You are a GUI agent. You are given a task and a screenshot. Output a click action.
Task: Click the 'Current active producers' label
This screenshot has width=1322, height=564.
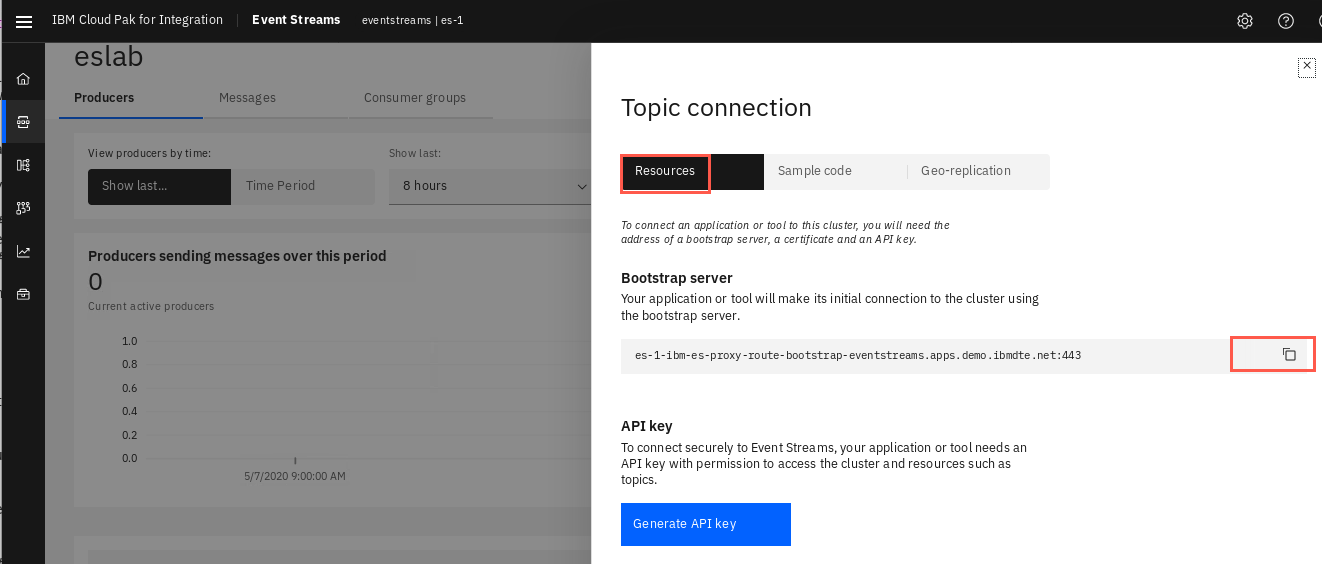(151, 306)
